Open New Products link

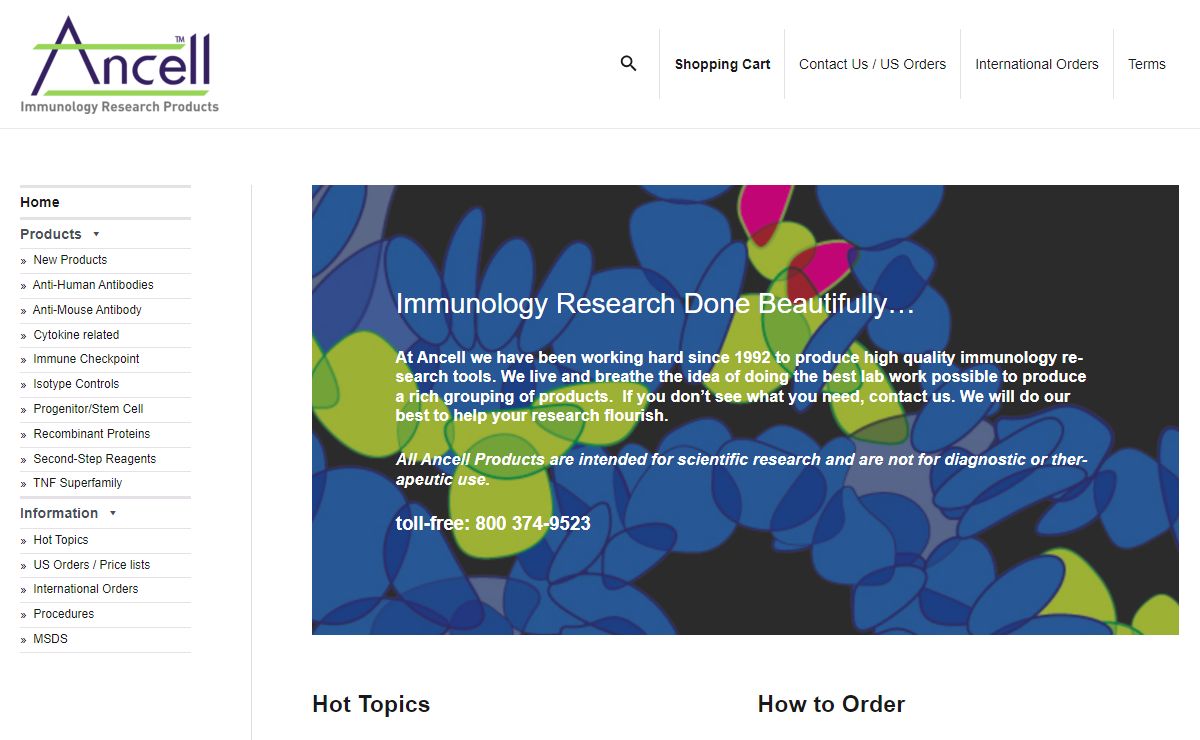tap(70, 260)
